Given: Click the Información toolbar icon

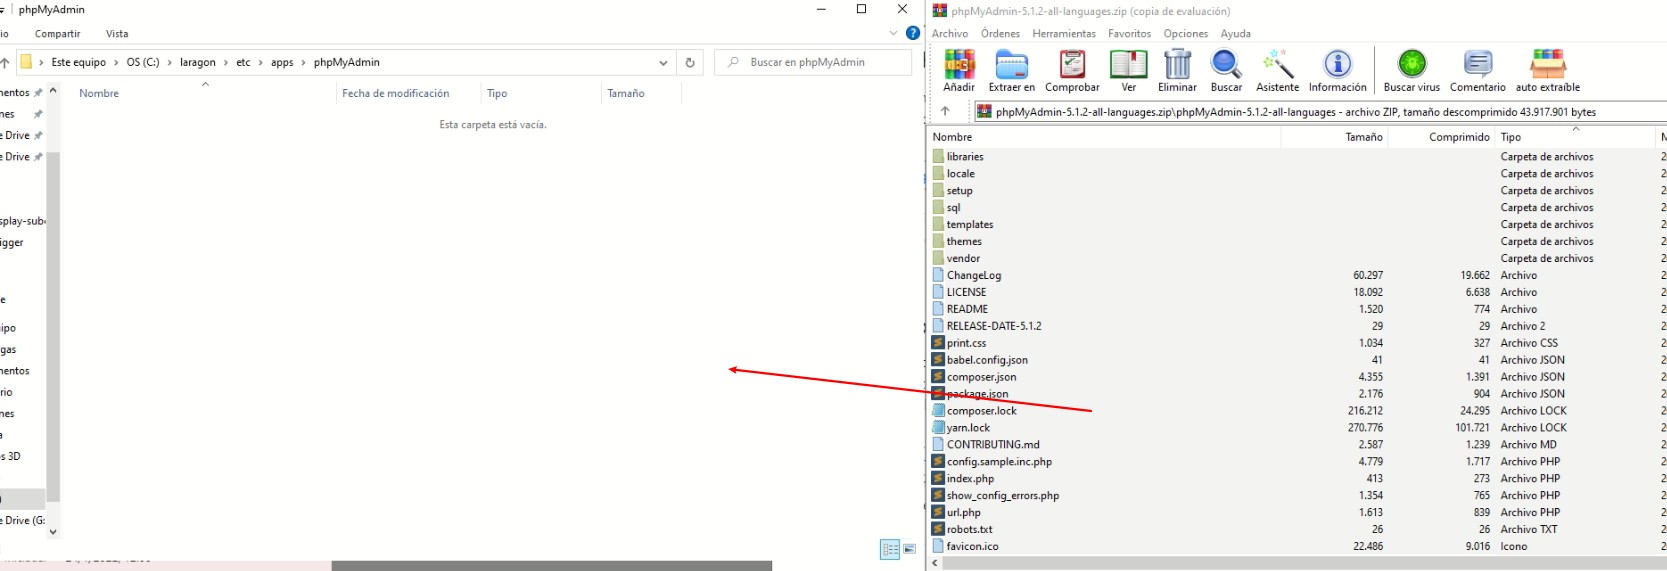Looking at the screenshot, I should pyautogui.click(x=1337, y=64).
